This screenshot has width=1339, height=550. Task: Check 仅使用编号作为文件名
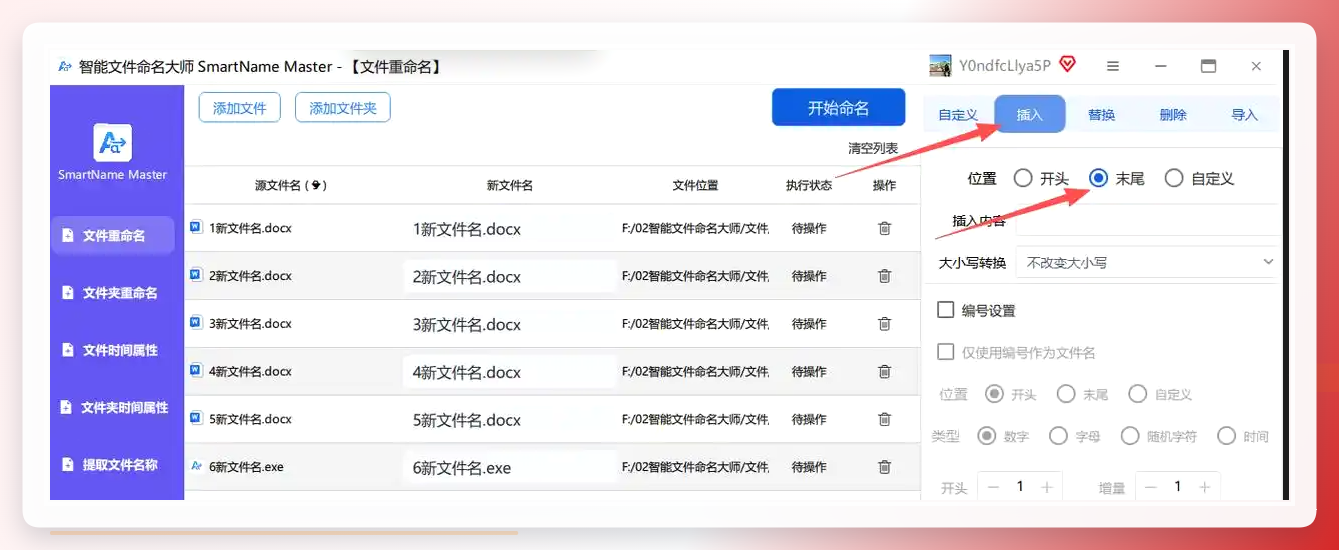point(945,352)
